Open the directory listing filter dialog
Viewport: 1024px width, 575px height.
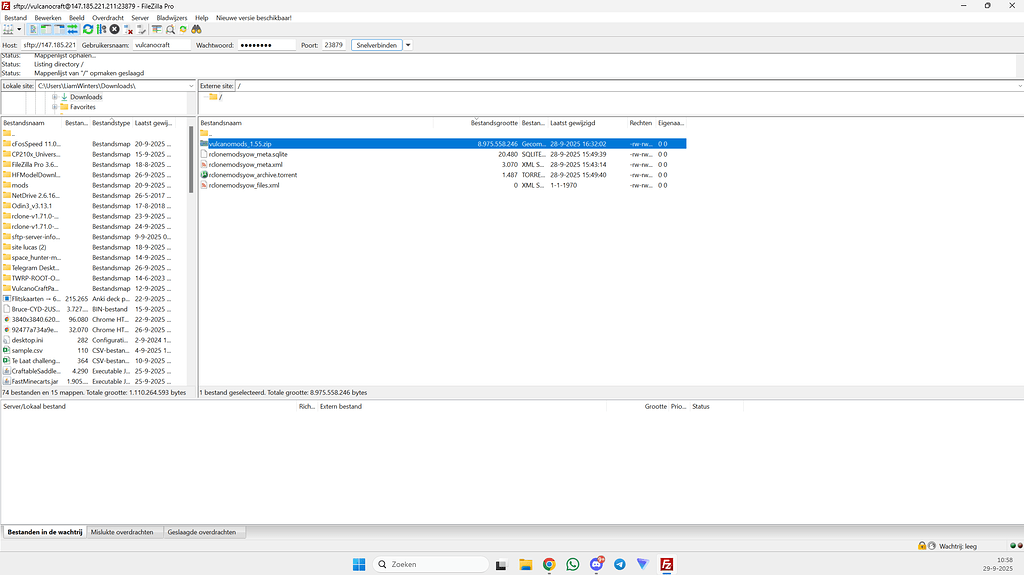point(157,29)
